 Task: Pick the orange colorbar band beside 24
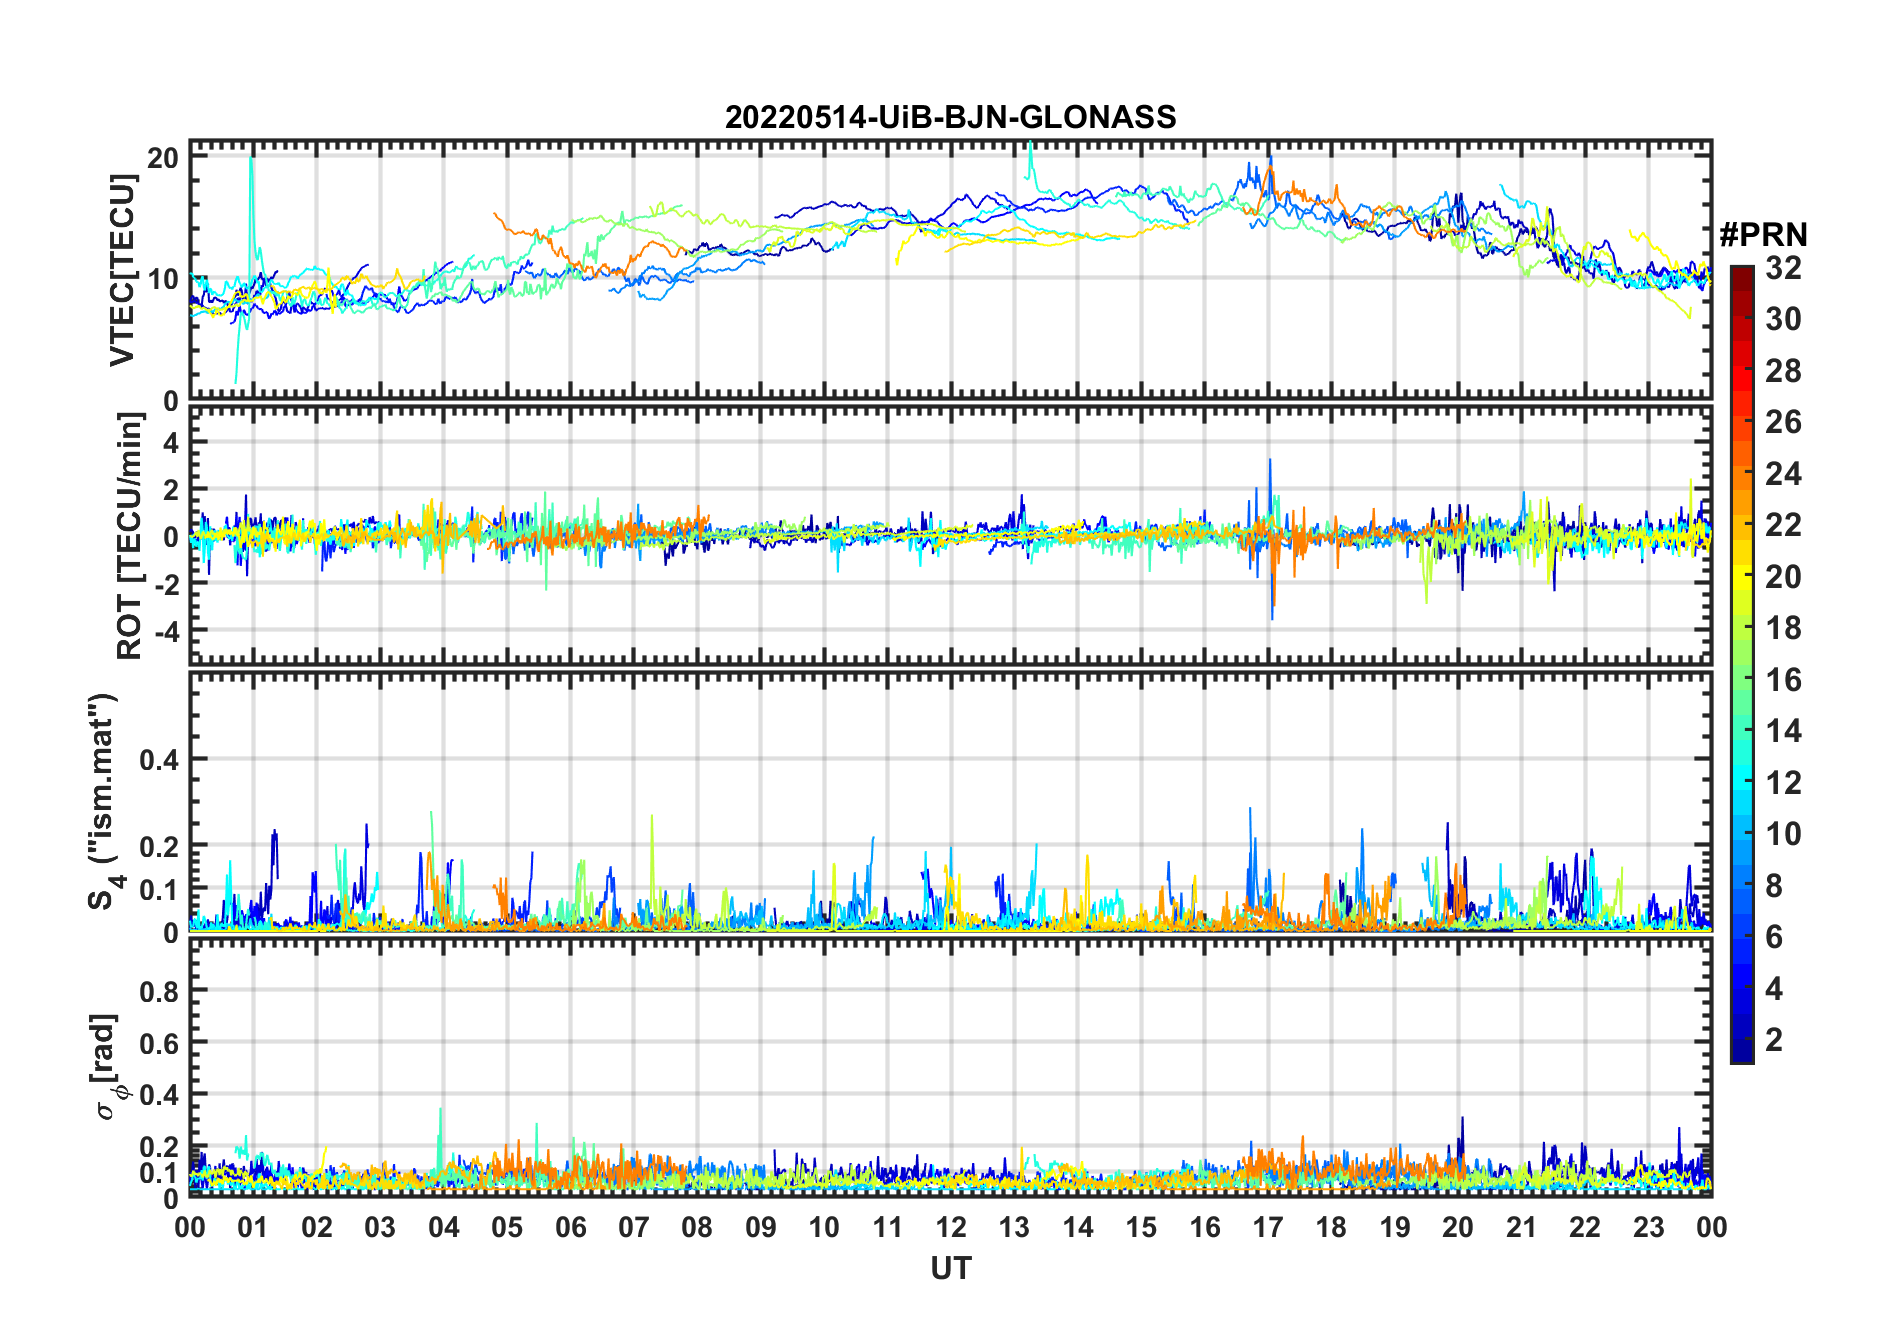pyautogui.click(x=1741, y=474)
